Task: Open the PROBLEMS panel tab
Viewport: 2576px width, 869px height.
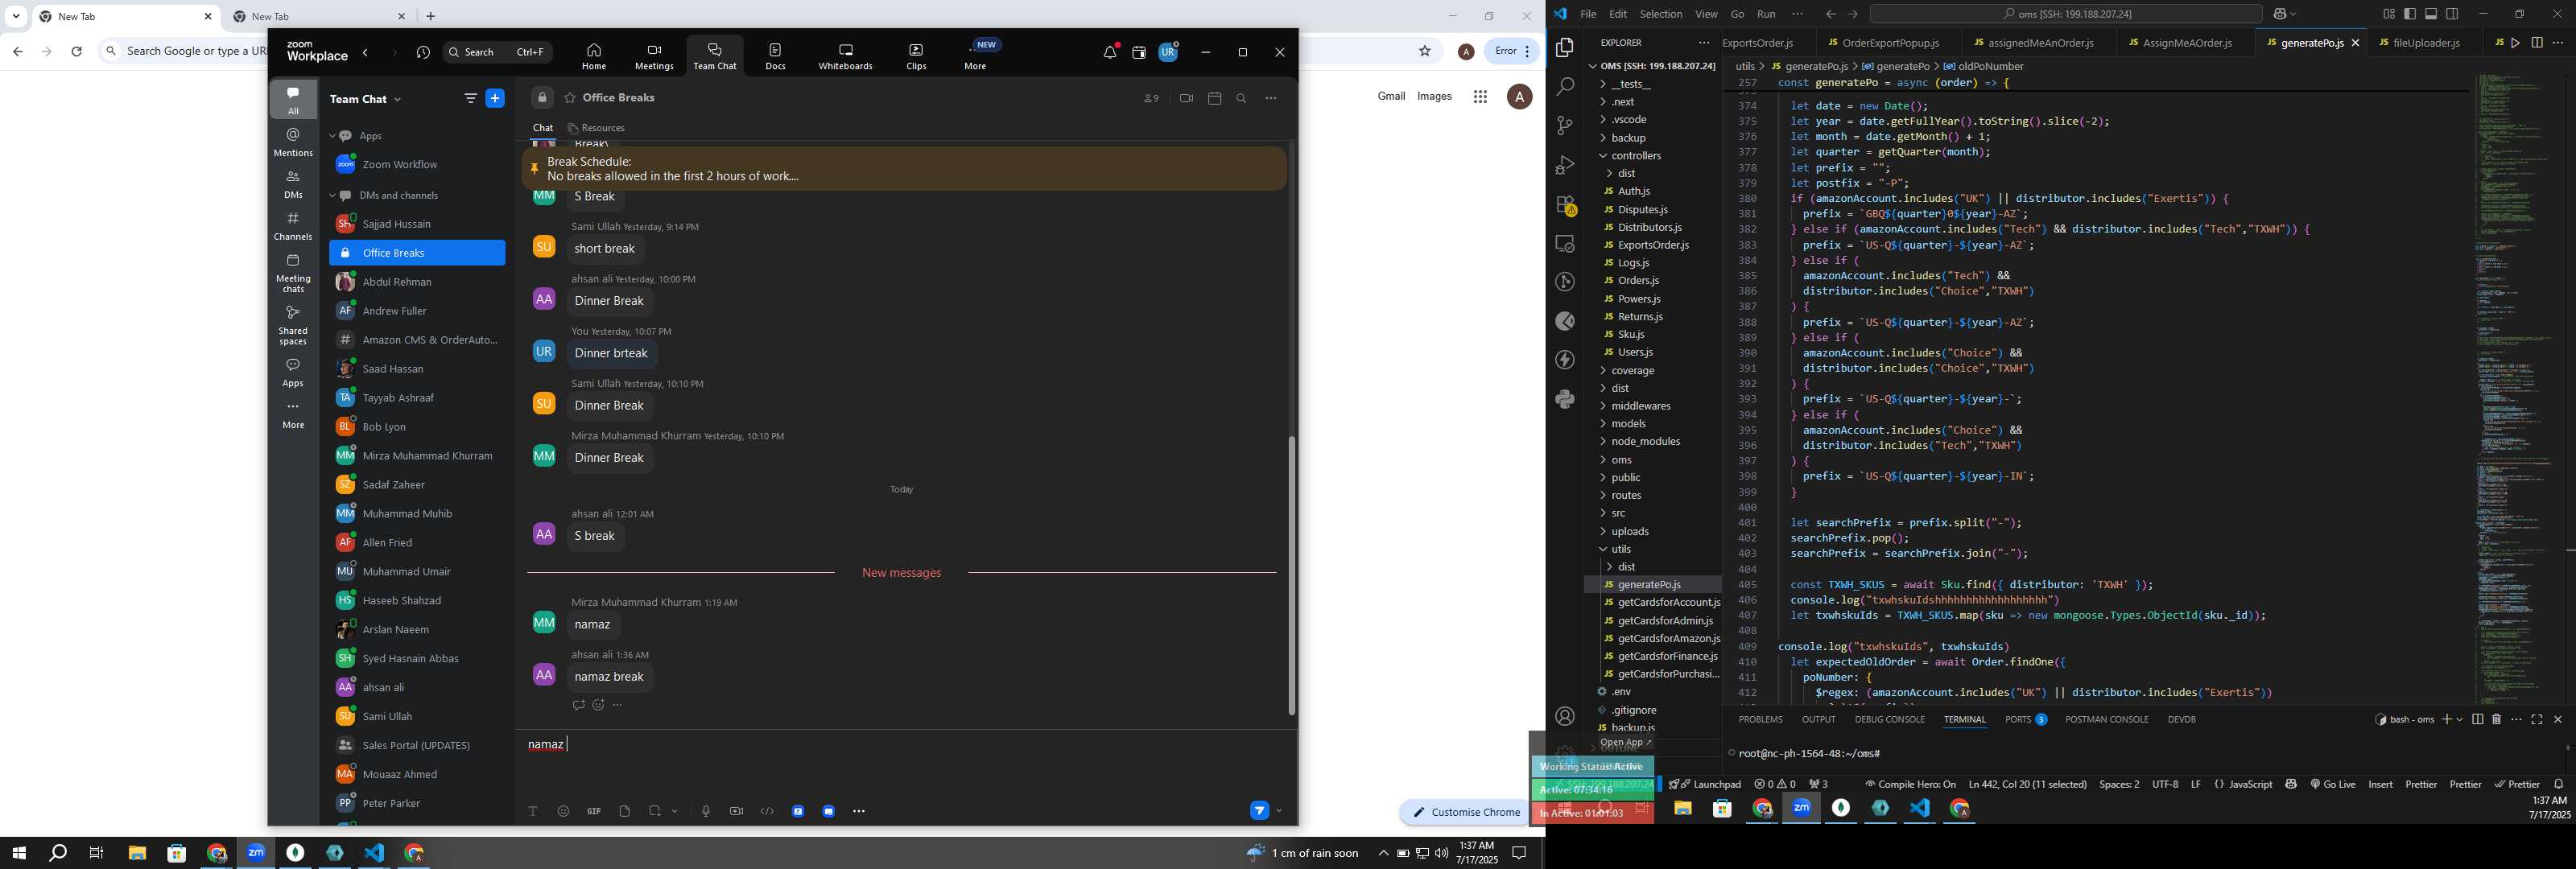Action: point(1760,720)
